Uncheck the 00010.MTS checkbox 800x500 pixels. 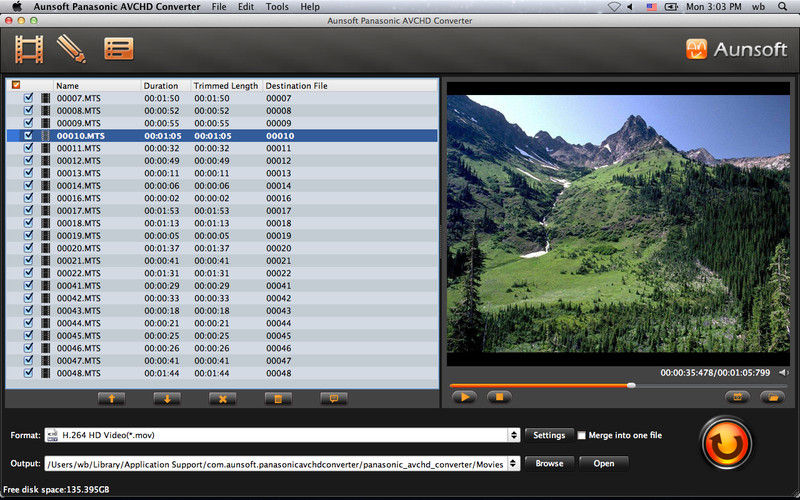pyautogui.click(x=29, y=135)
